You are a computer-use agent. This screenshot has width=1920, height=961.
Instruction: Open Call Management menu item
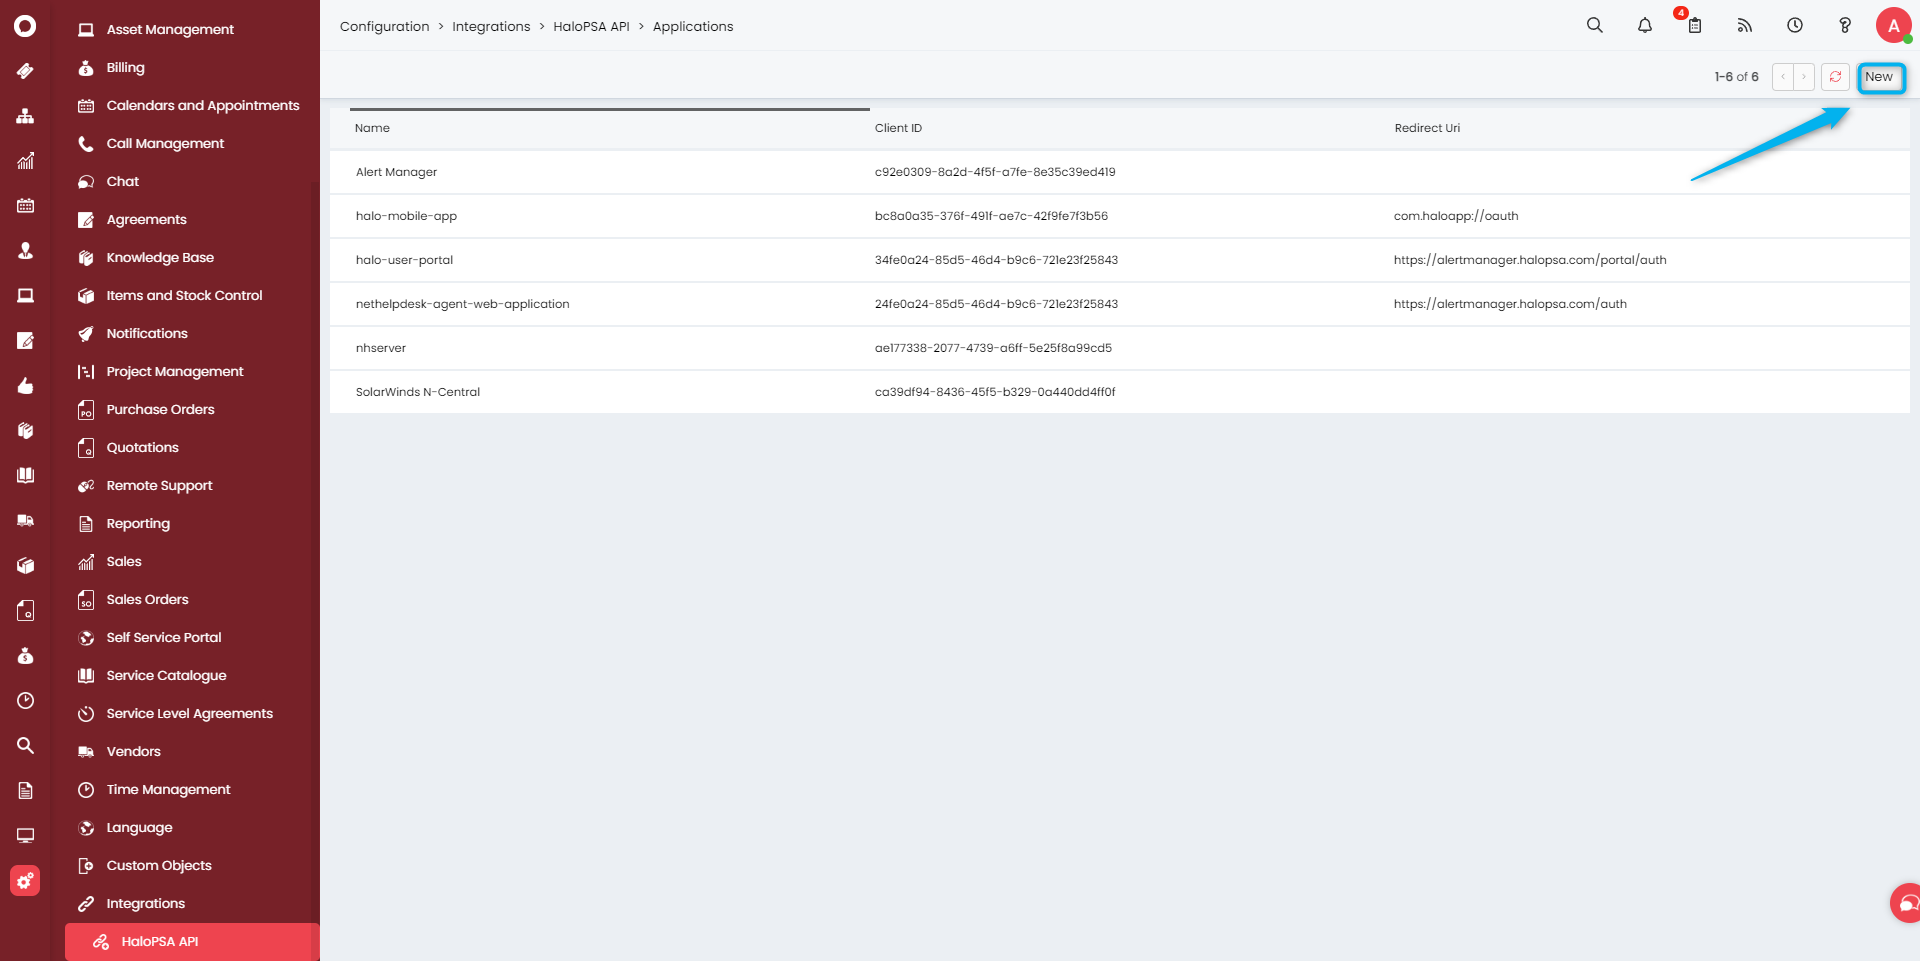click(x=165, y=144)
